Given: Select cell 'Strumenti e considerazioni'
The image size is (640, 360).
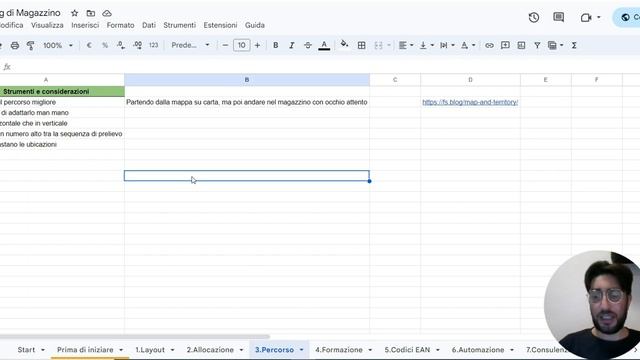Looking at the screenshot, I should [62, 91].
